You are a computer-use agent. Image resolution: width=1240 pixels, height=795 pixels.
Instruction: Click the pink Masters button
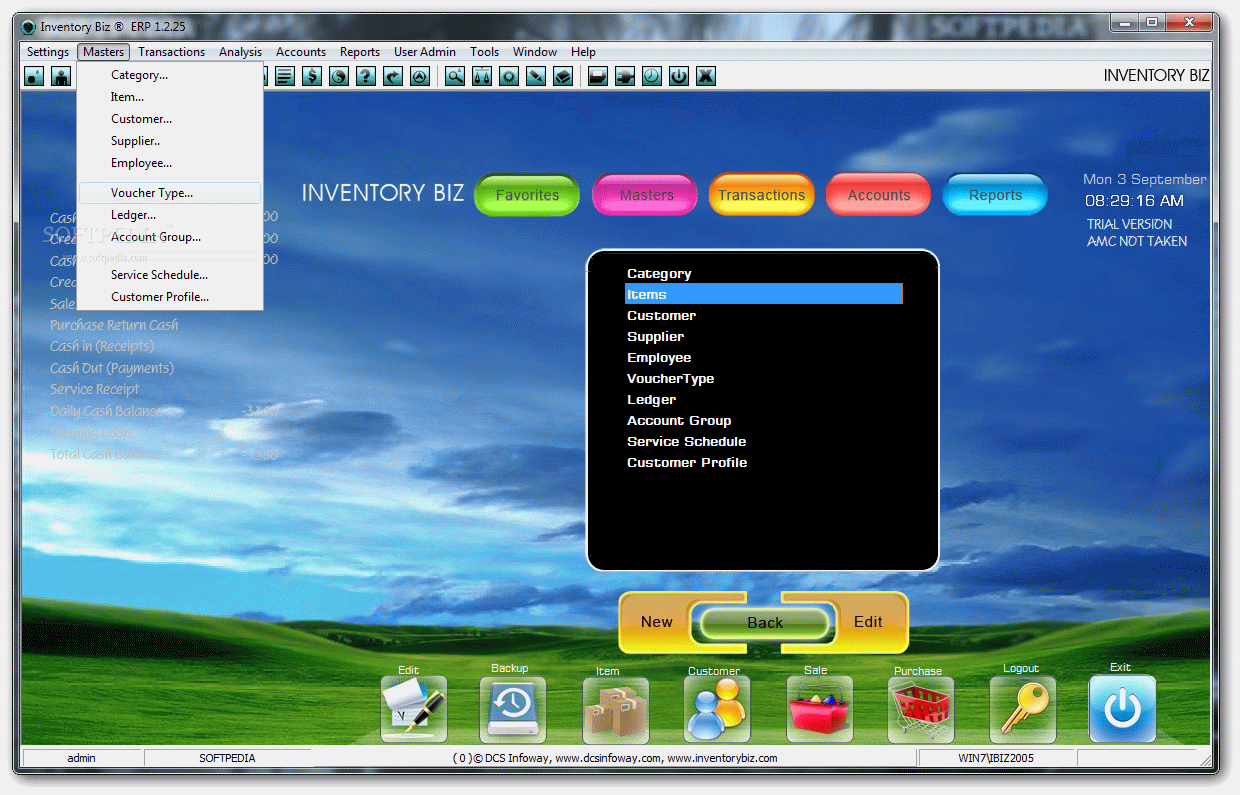646,195
